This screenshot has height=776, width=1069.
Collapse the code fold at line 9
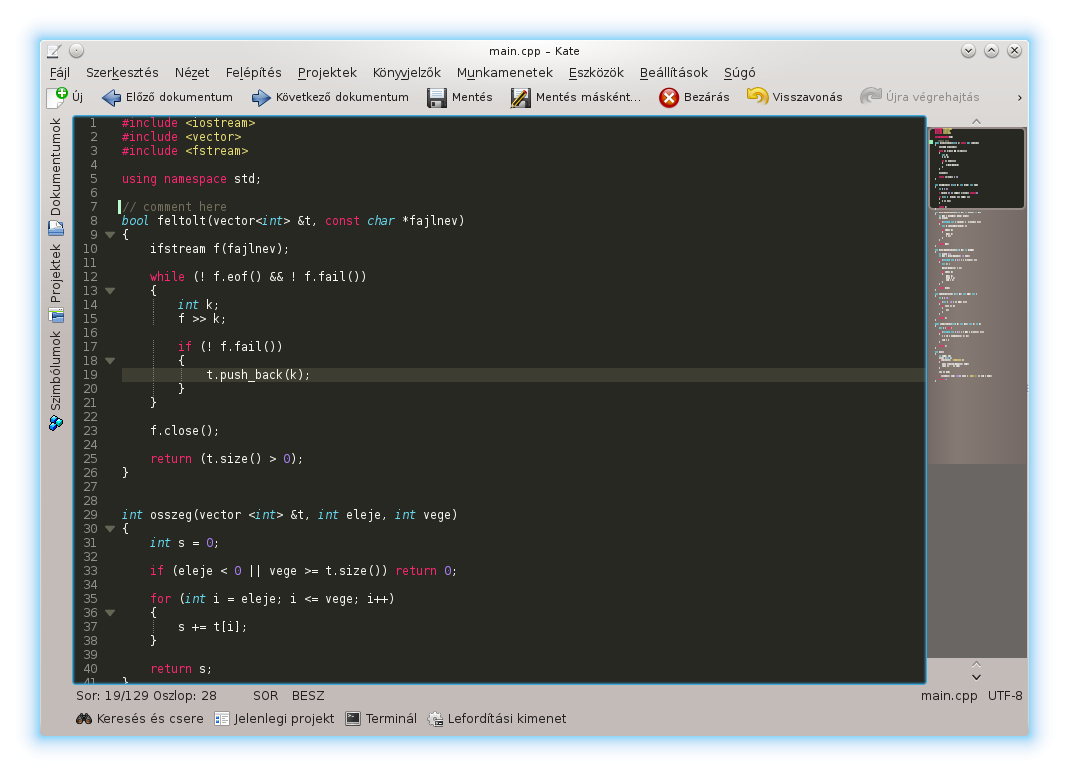[110, 235]
